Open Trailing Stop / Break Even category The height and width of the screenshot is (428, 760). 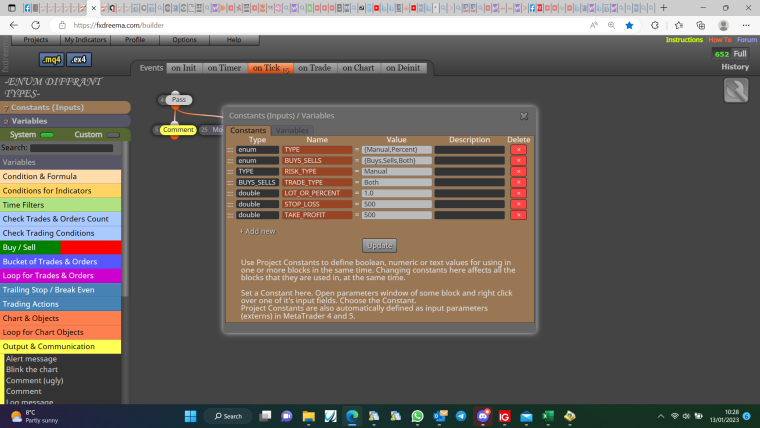pos(61,290)
